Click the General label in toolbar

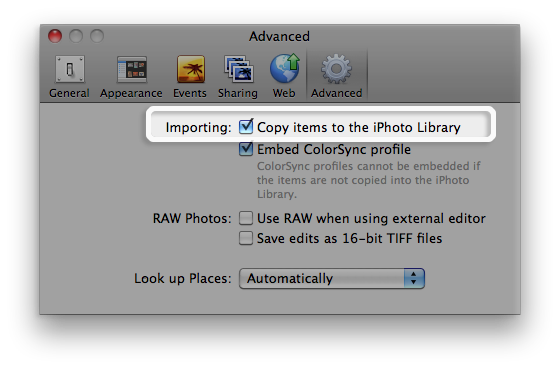[x=69, y=93]
